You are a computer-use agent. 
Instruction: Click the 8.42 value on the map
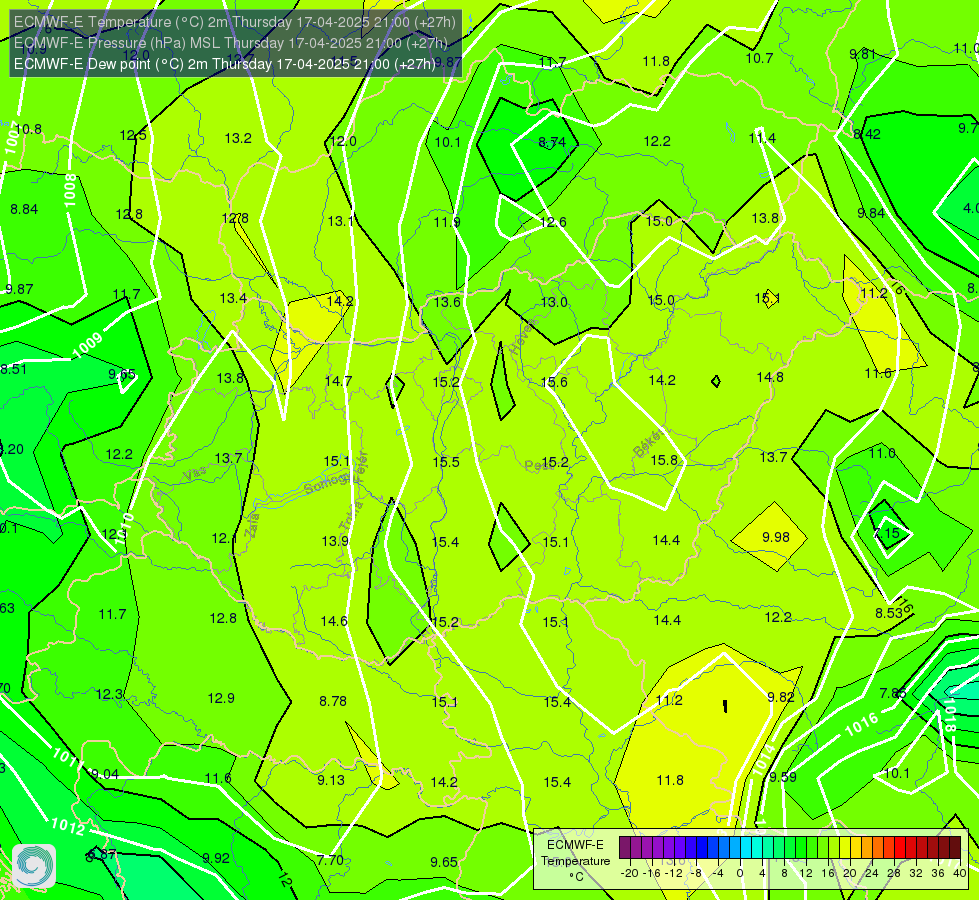pos(867,134)
